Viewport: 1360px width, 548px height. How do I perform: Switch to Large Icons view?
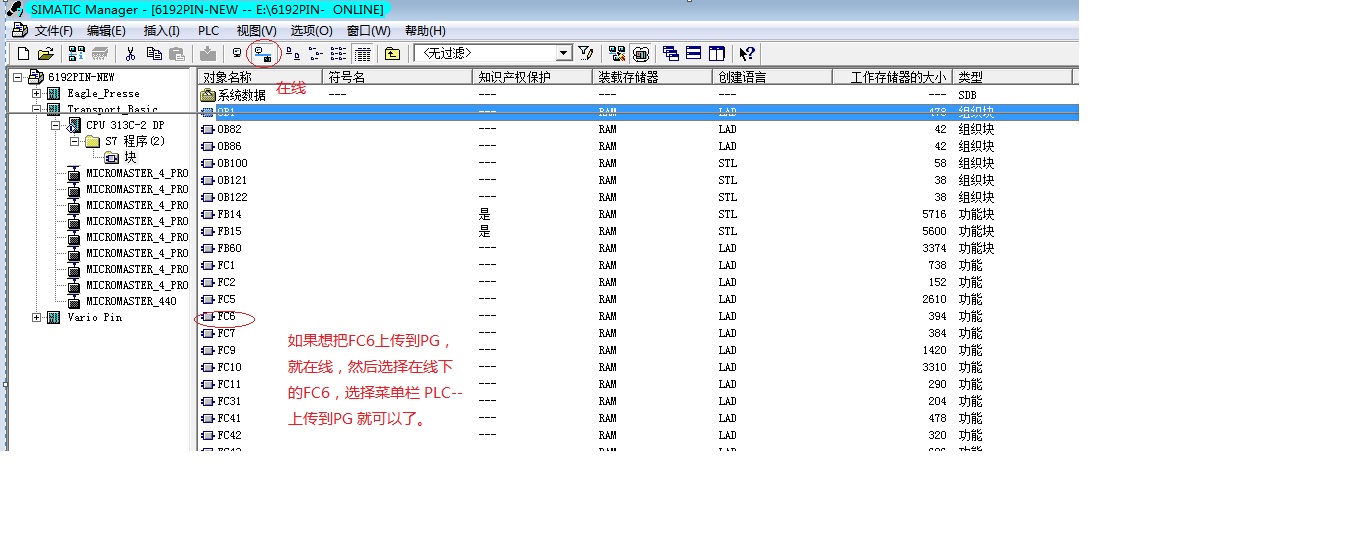coord(292,53)
